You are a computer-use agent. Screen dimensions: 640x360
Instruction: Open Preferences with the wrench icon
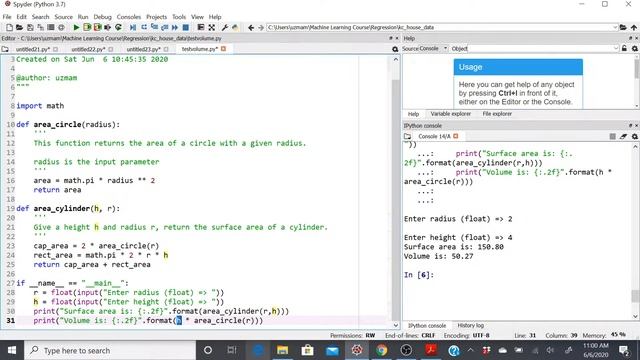(x=224, y=27)
